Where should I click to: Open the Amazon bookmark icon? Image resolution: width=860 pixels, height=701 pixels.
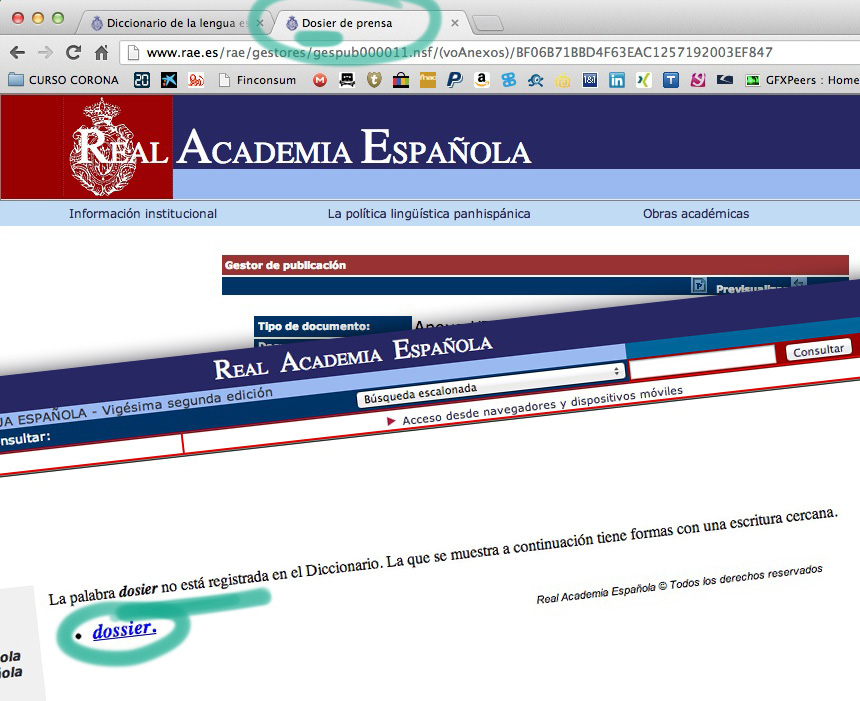point(481,80)
